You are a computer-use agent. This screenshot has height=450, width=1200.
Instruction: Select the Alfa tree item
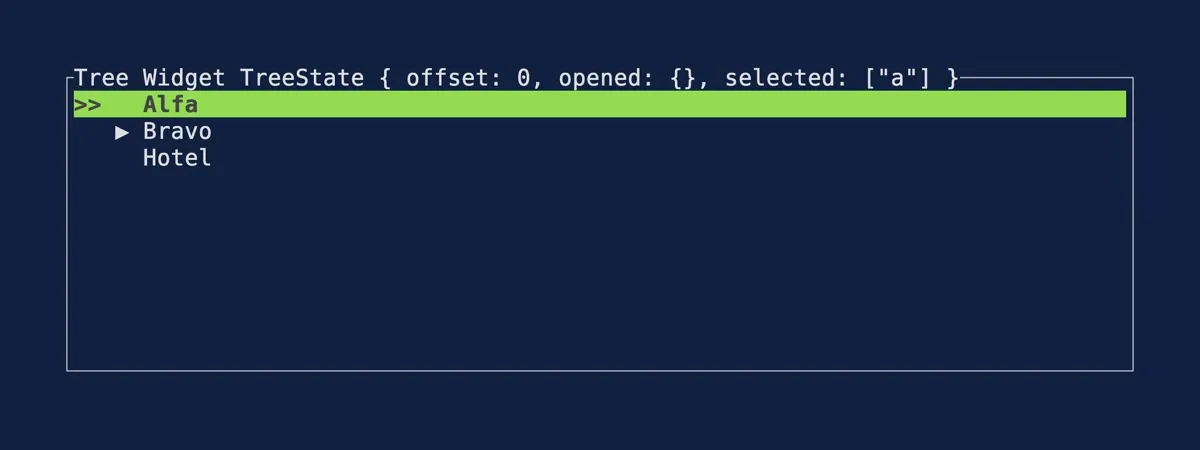pos(170,104)
